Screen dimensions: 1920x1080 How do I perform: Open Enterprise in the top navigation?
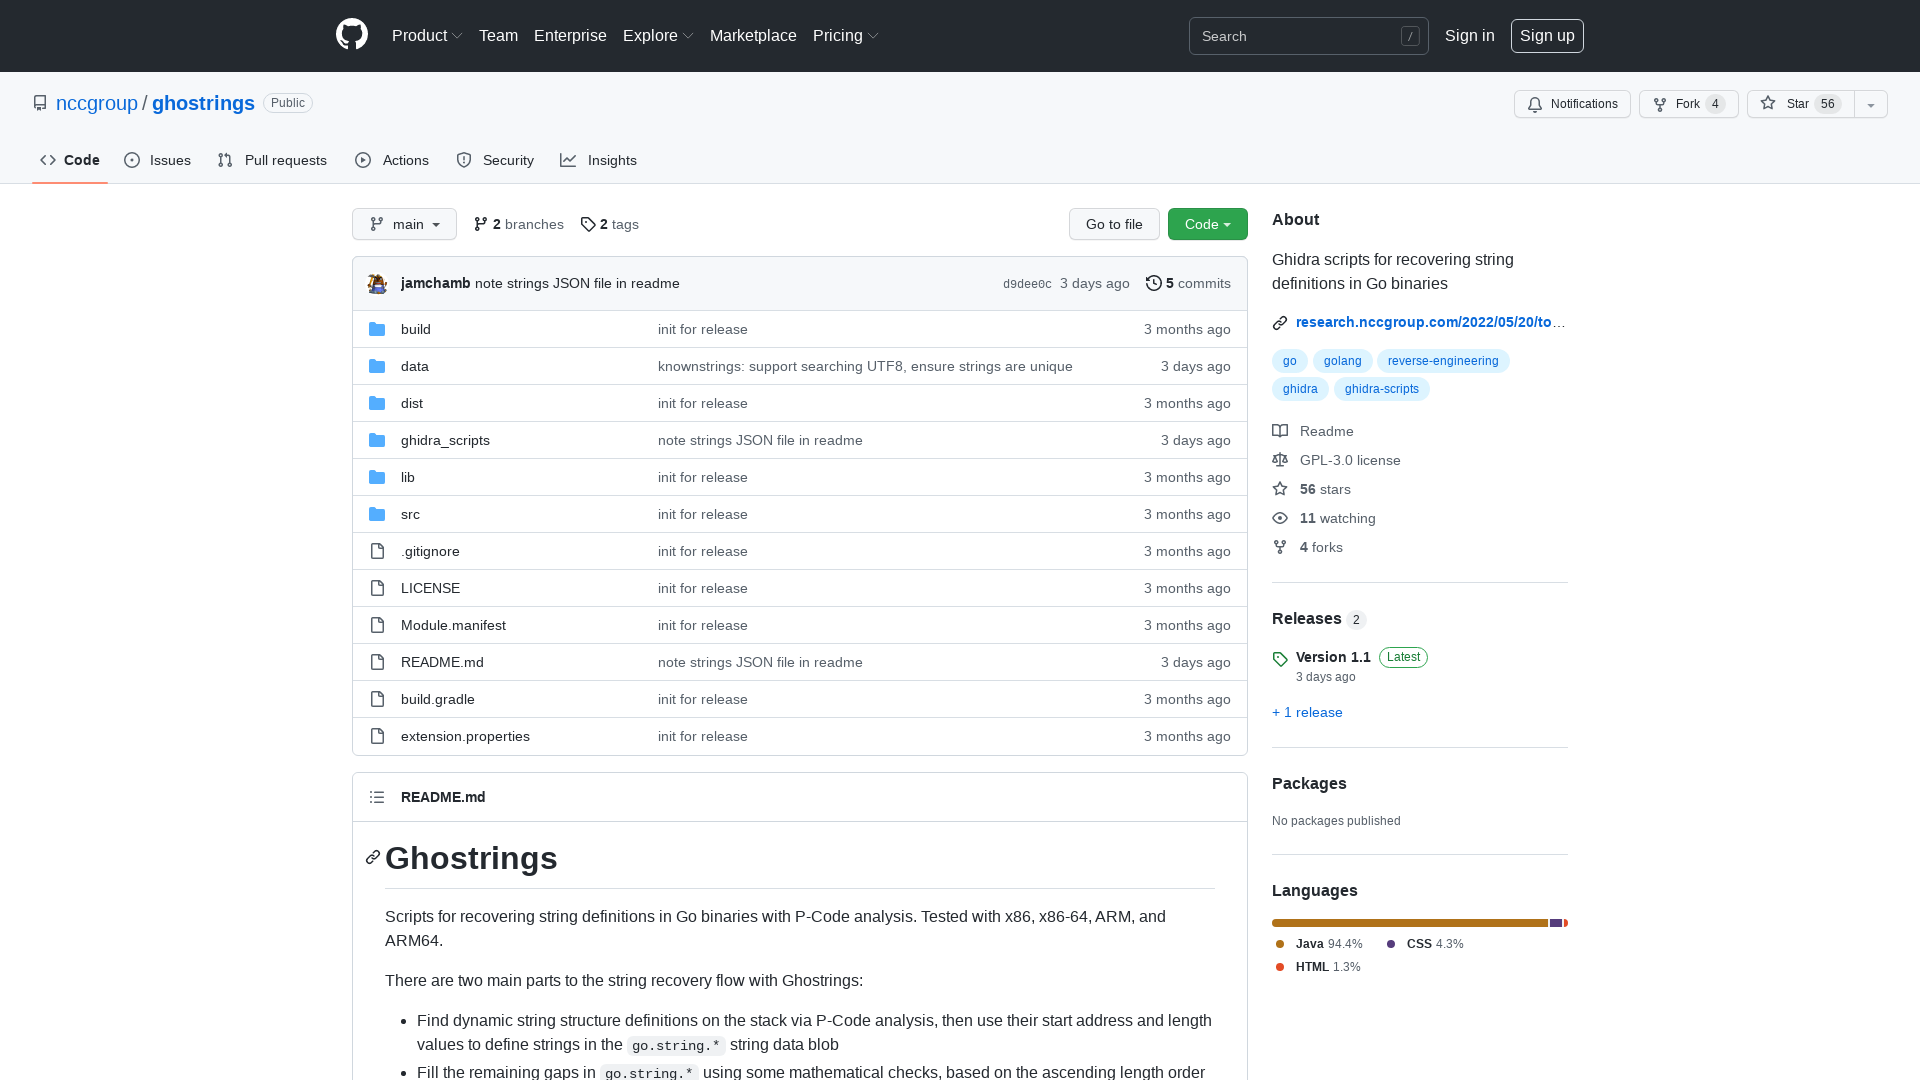[x=570, y=35]
